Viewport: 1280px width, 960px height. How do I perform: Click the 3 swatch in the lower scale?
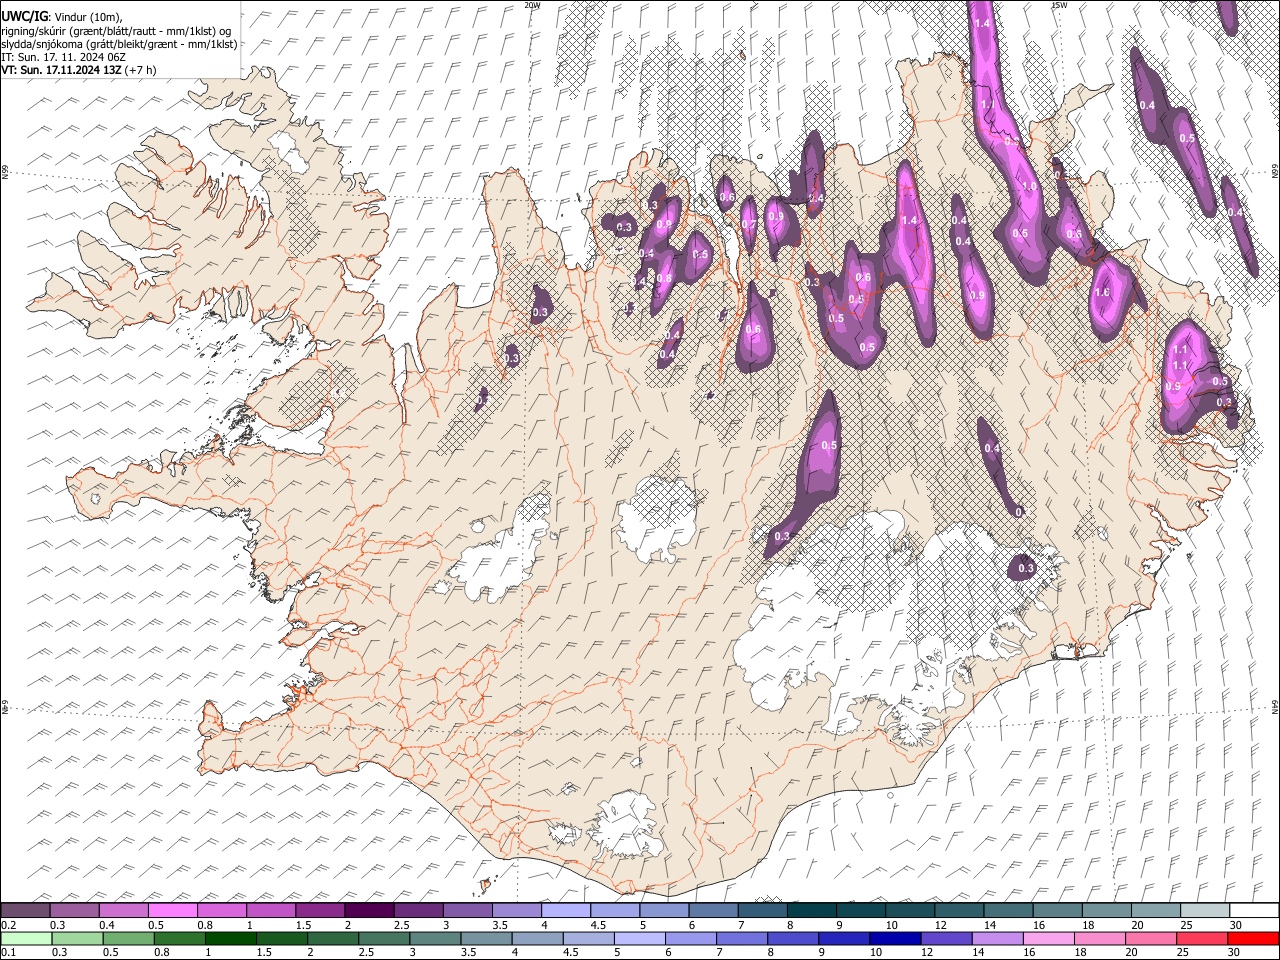434,938
